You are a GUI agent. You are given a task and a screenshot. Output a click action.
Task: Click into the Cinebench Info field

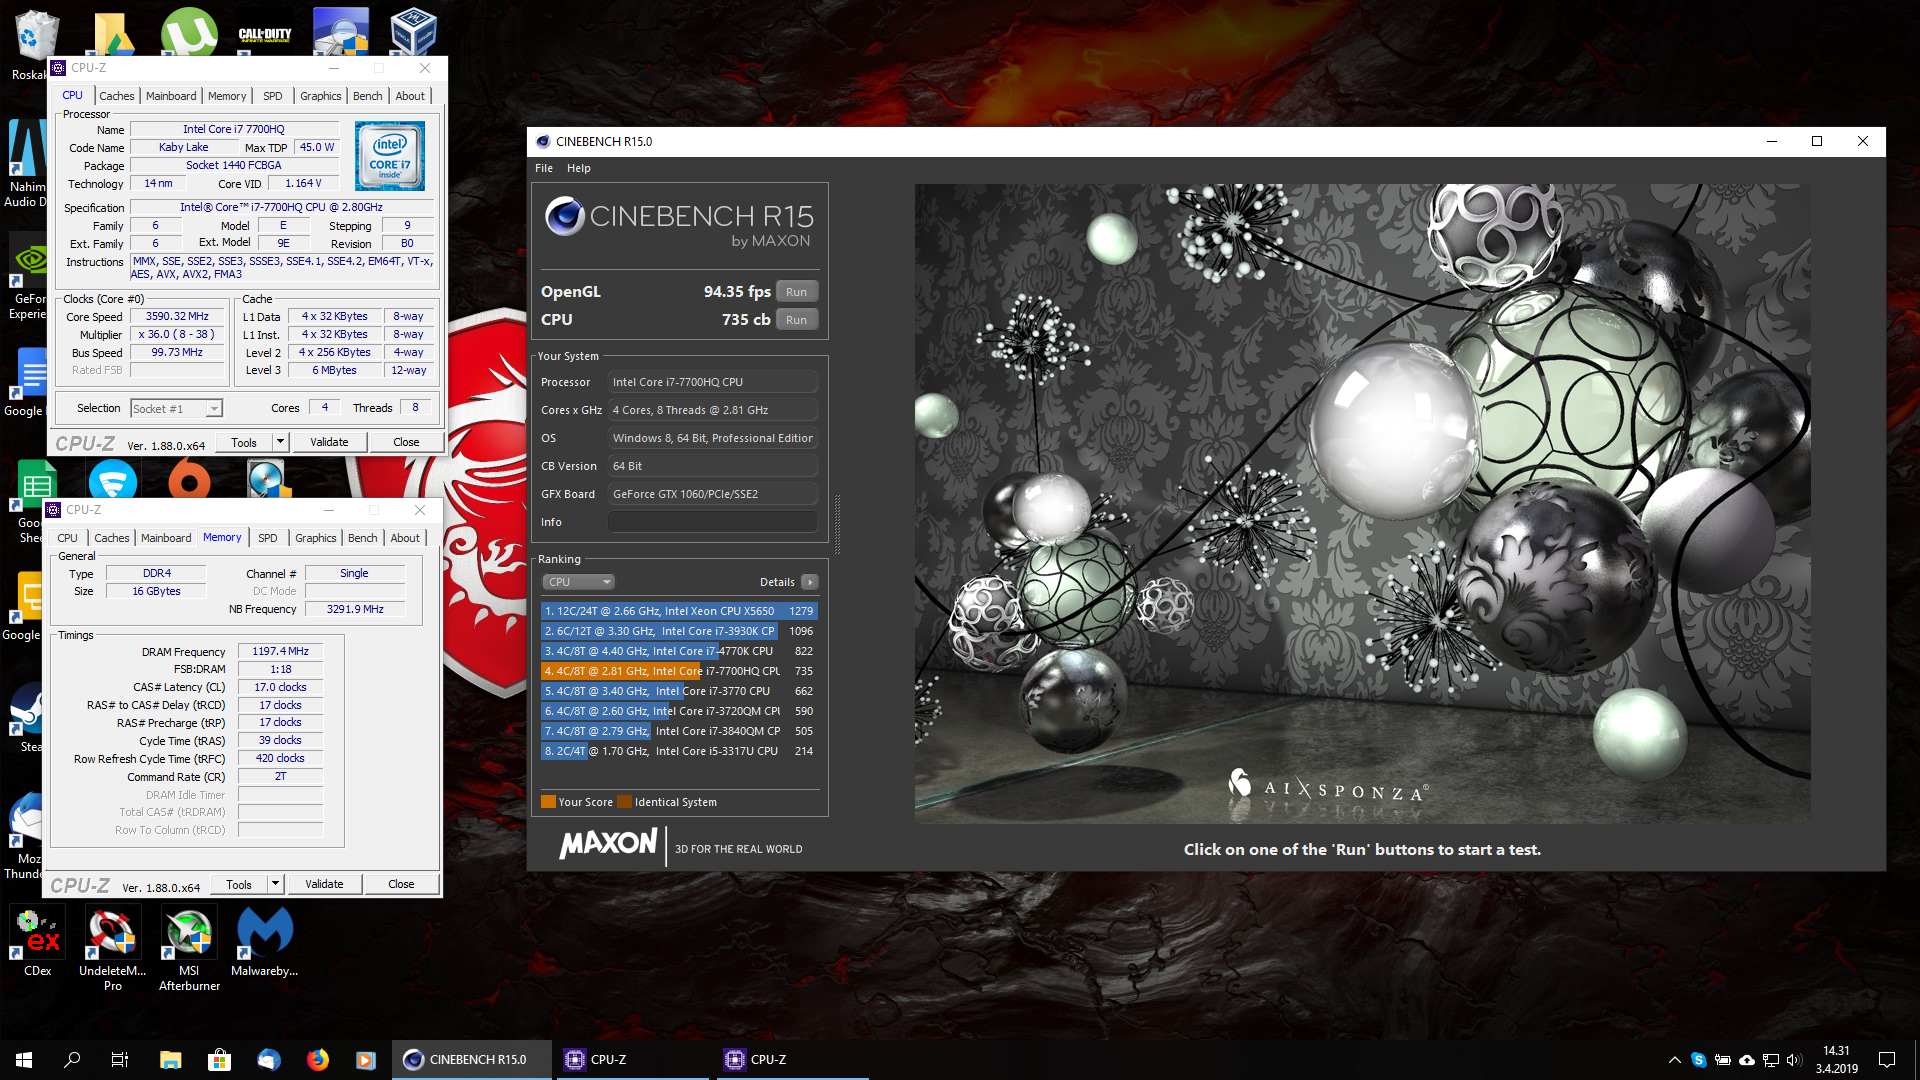(713, 522)
